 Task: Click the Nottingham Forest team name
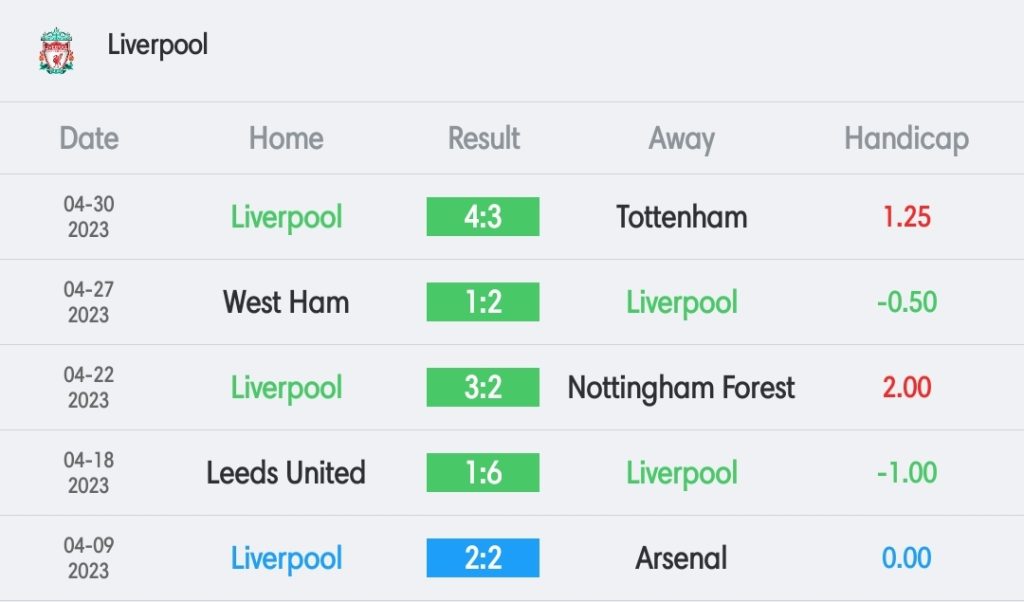pos(681,388)
